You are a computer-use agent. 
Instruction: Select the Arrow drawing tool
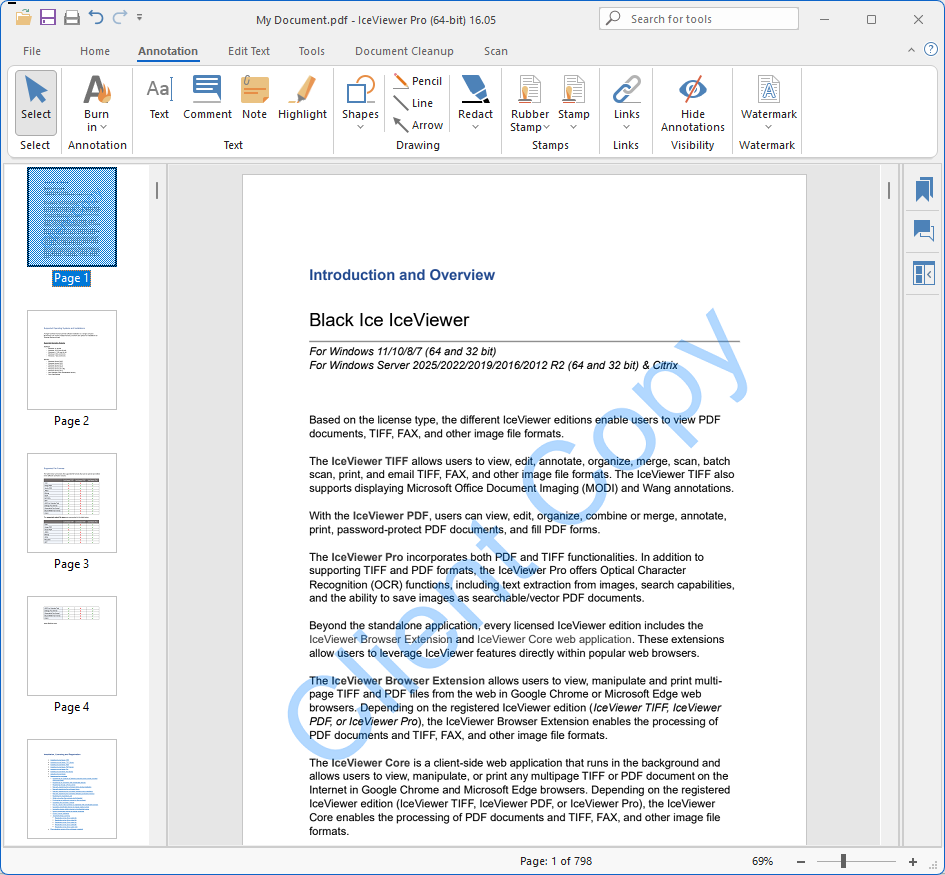[x=418, y=125]
